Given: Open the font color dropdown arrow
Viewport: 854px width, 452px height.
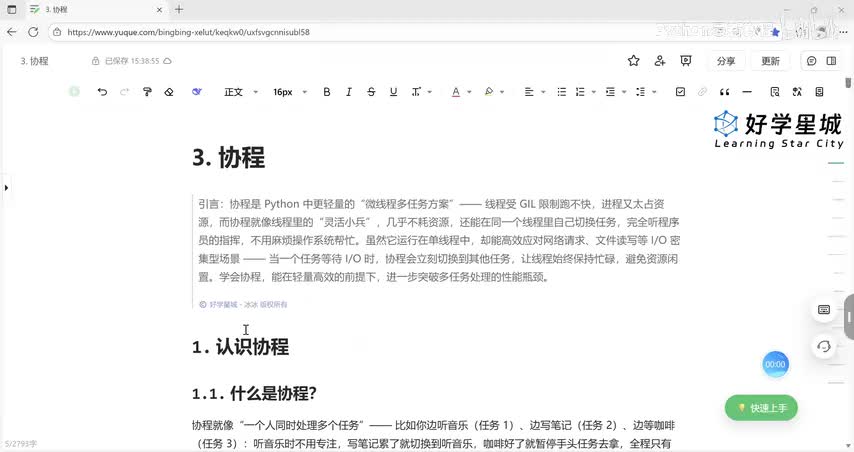Looking at the screenshot, I should tap(469, 92).
